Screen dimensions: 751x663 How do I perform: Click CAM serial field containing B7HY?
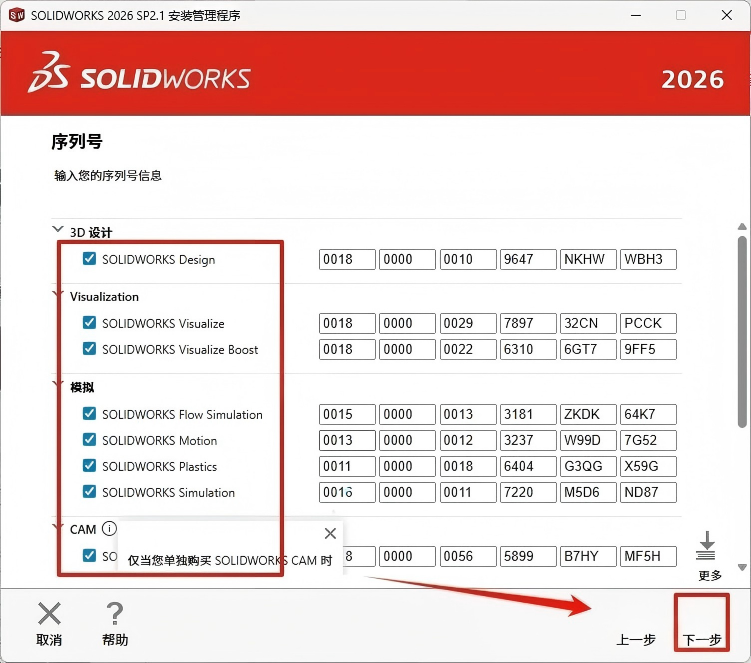tap(588, 556)
